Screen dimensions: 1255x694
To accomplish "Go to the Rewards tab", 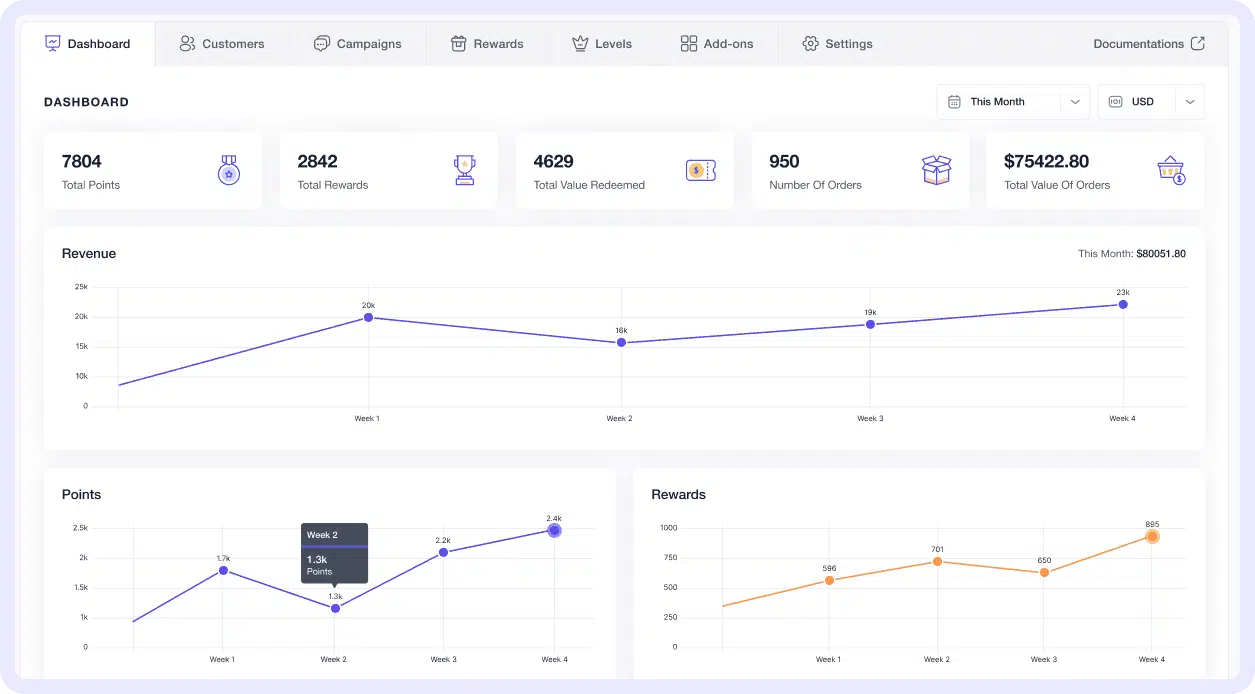I will [x=487, y=44].
